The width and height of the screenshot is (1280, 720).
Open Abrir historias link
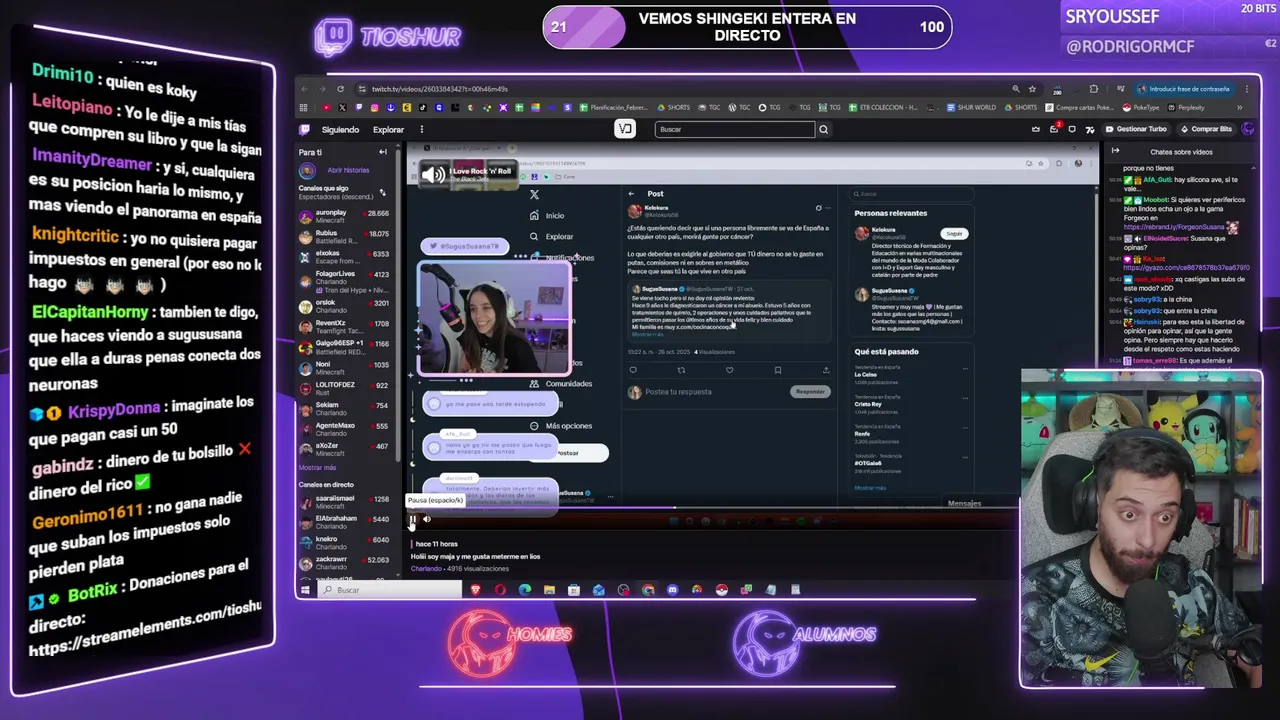tap(348, 170)
